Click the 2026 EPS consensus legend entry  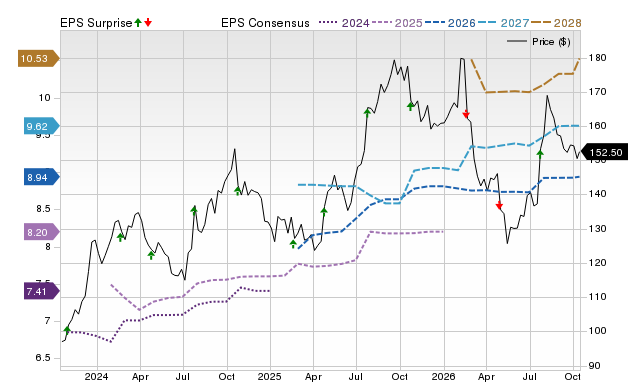point(450,23)
